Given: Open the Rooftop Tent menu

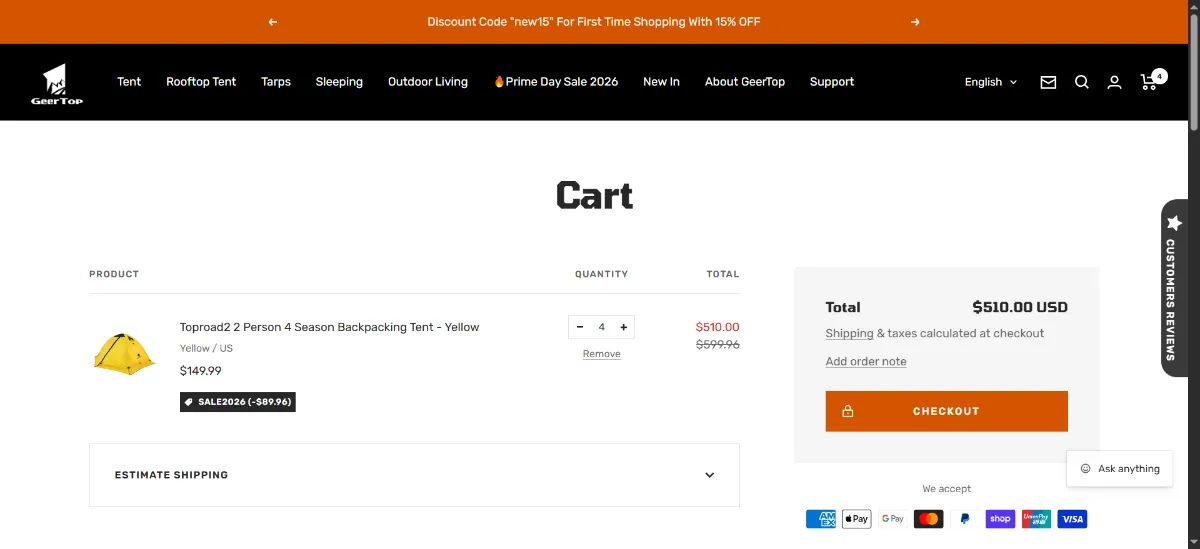Looking at the screenshot, I should [201, 82].
